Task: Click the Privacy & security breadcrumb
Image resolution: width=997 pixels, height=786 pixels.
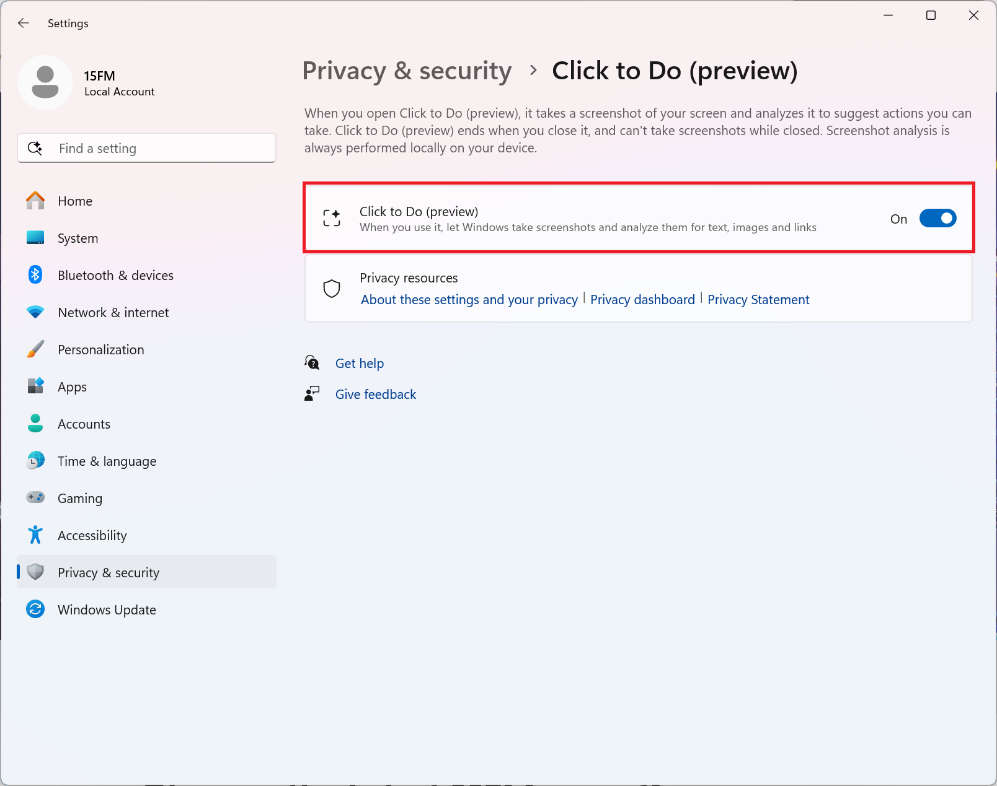Action: pos(407,71)
